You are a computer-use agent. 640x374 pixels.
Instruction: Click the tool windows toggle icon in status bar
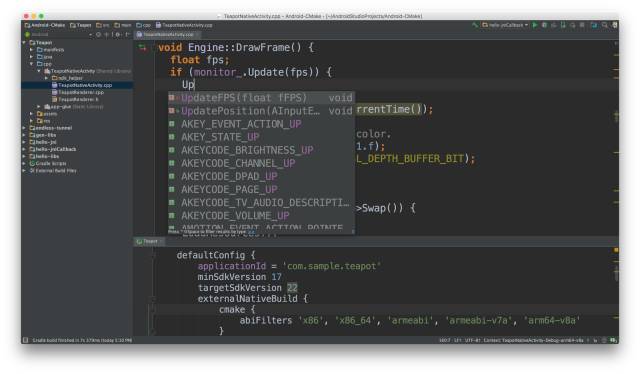[x=25, y=340]
